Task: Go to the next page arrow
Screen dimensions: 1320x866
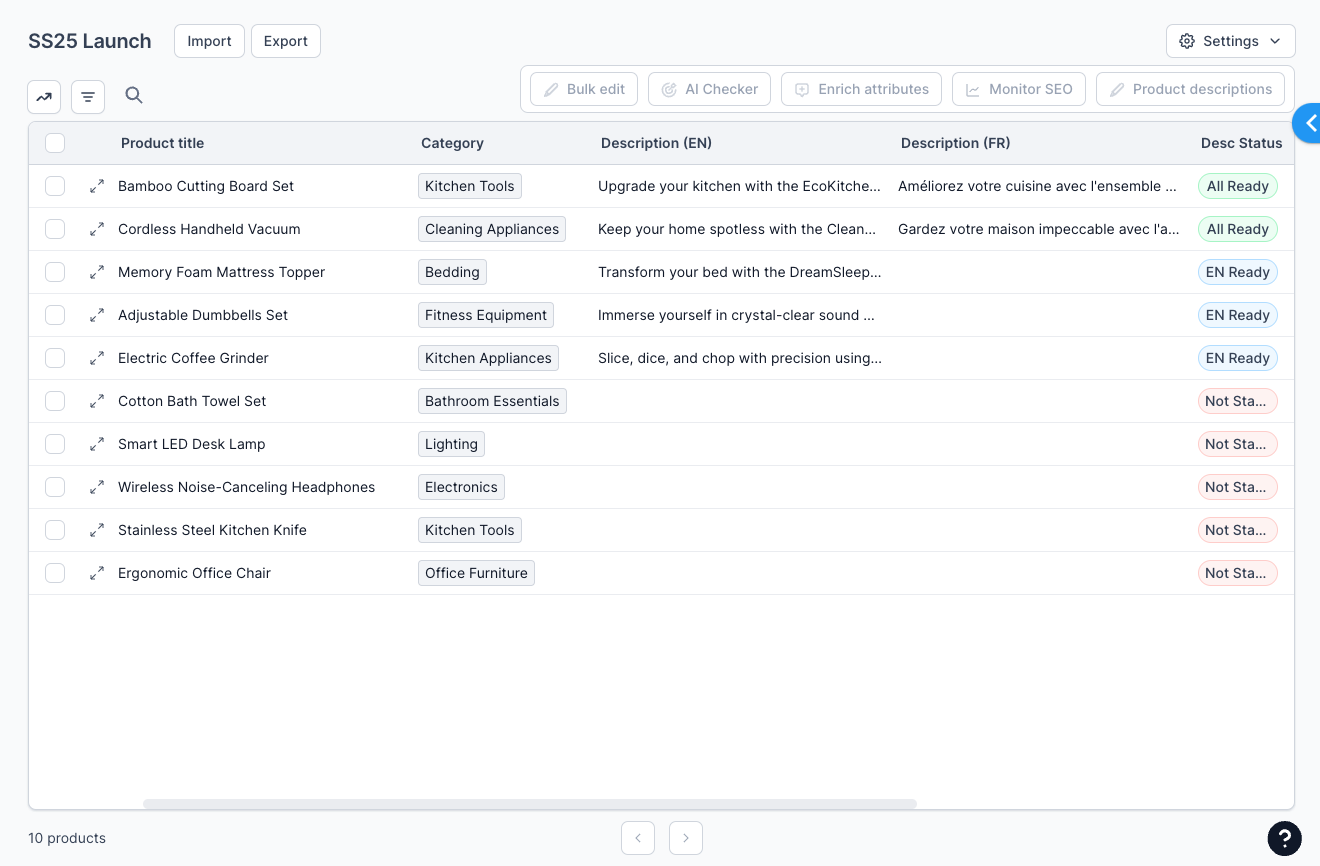Action: click(686, 838)
